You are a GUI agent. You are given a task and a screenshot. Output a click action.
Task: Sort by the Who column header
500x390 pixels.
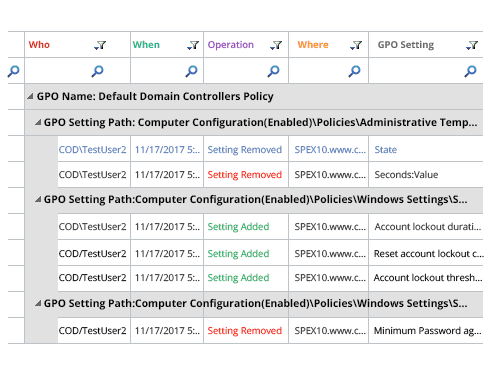click(39, 45)
